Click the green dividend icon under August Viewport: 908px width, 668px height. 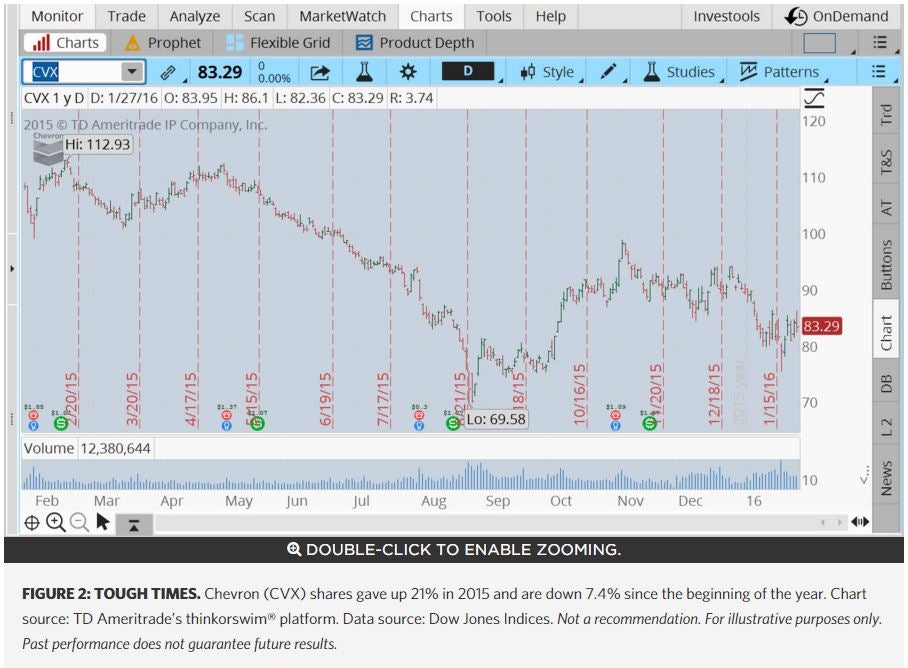(x=453, y=424)
